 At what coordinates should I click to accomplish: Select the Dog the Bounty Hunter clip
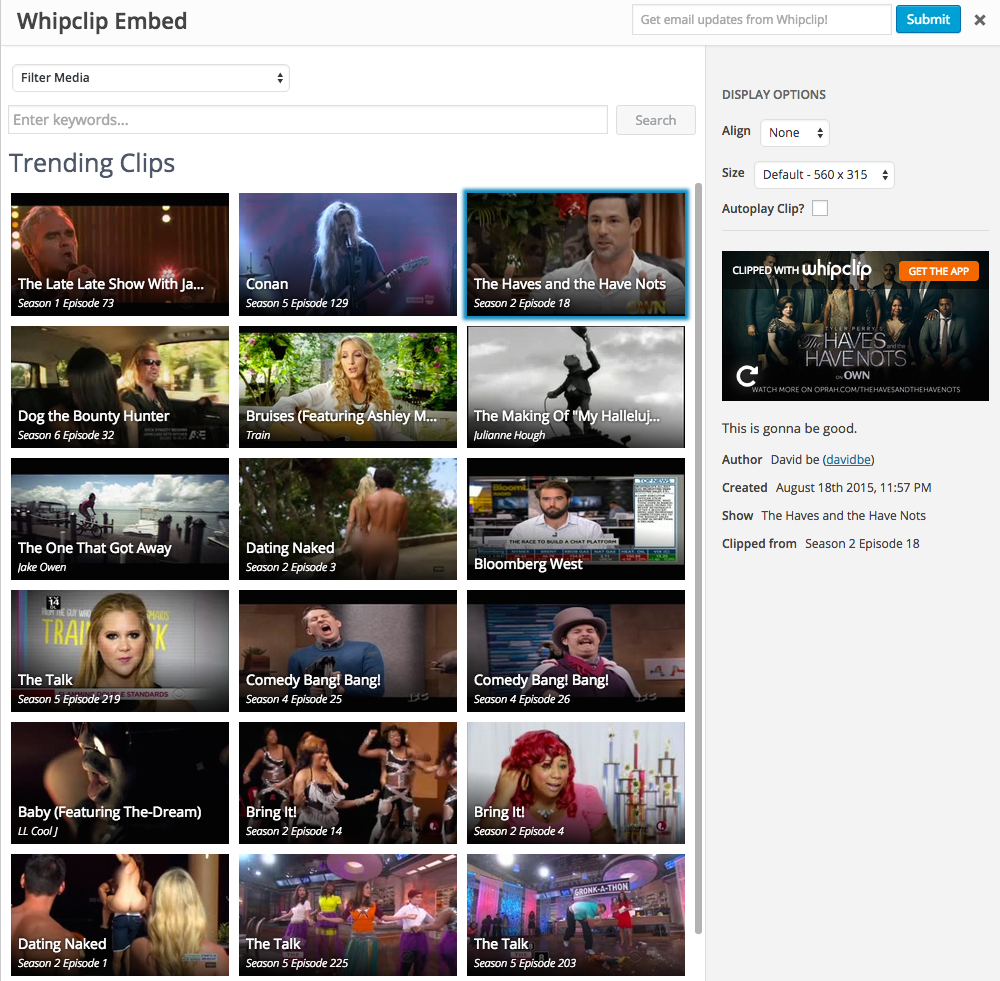(120, 387)
